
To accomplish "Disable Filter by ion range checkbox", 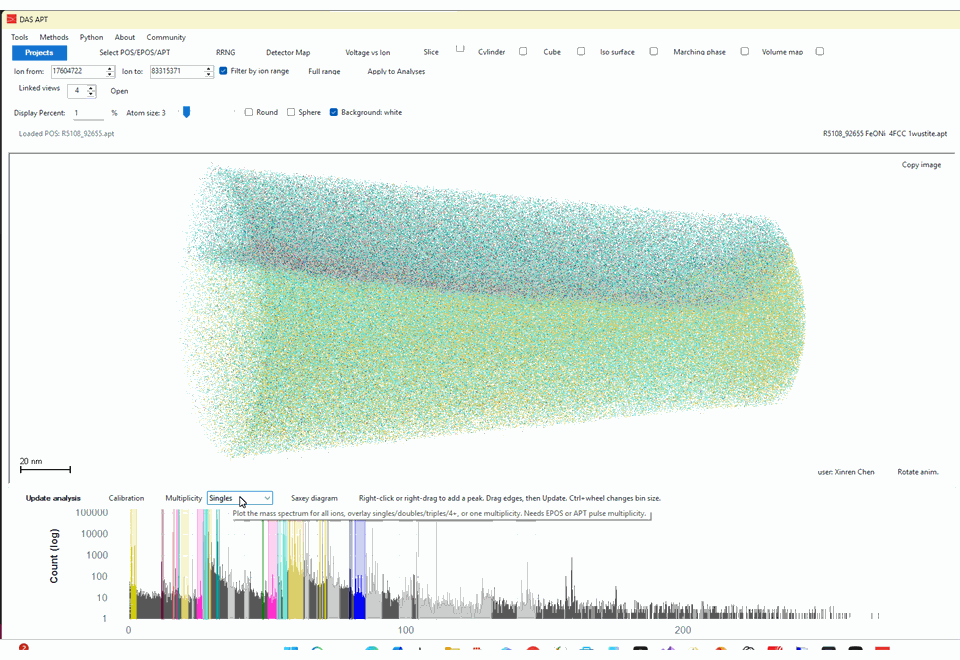I will (223, 71).
